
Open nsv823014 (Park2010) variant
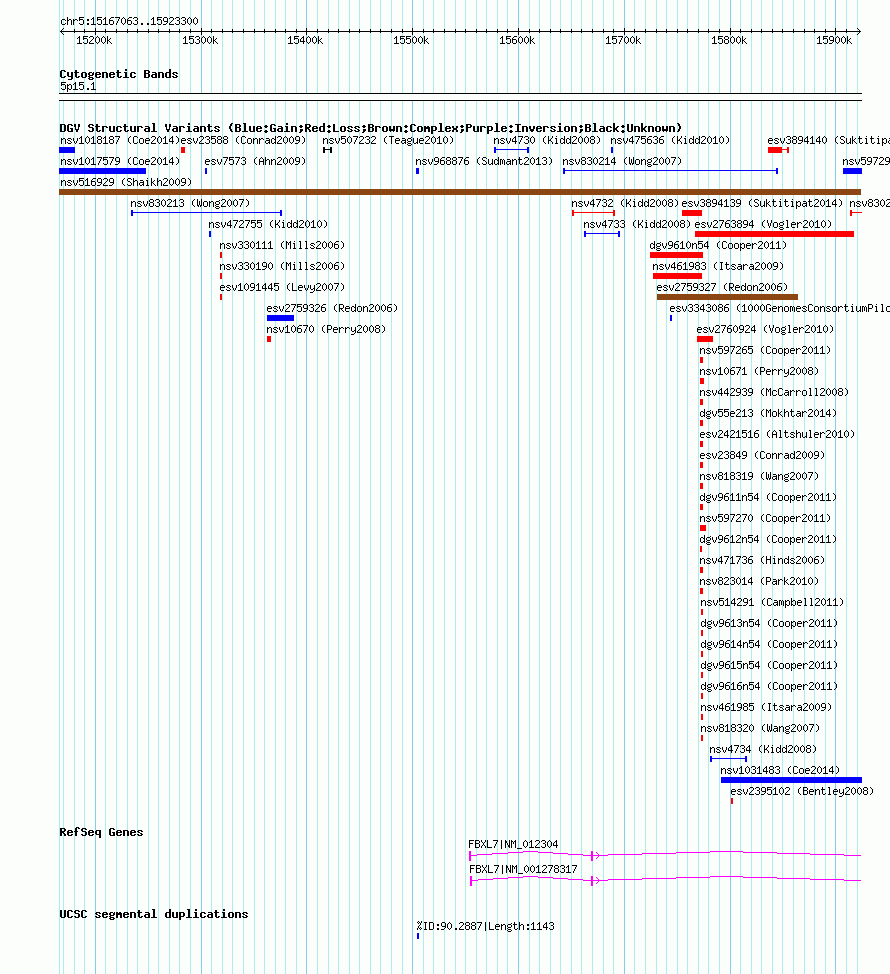pyautogui.click(x=759, y=582)
